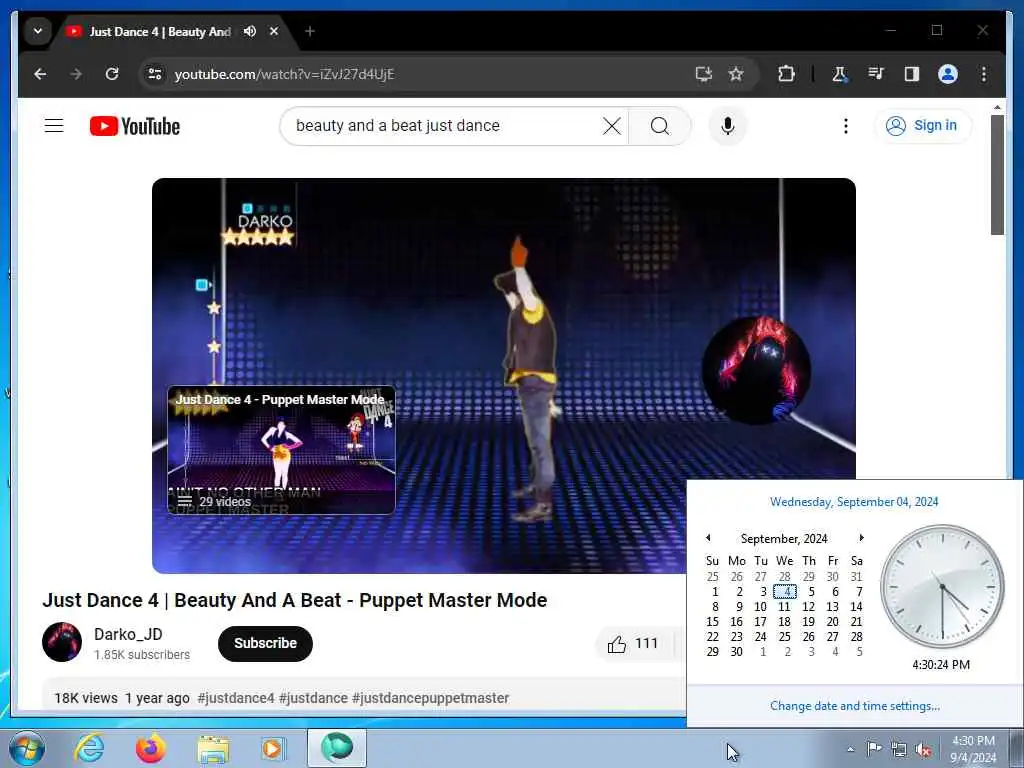The width and height of the screenshot is (1024, 768).
Task: Open the Darko_JD channel name link
Action: click(x=128, y=634)
